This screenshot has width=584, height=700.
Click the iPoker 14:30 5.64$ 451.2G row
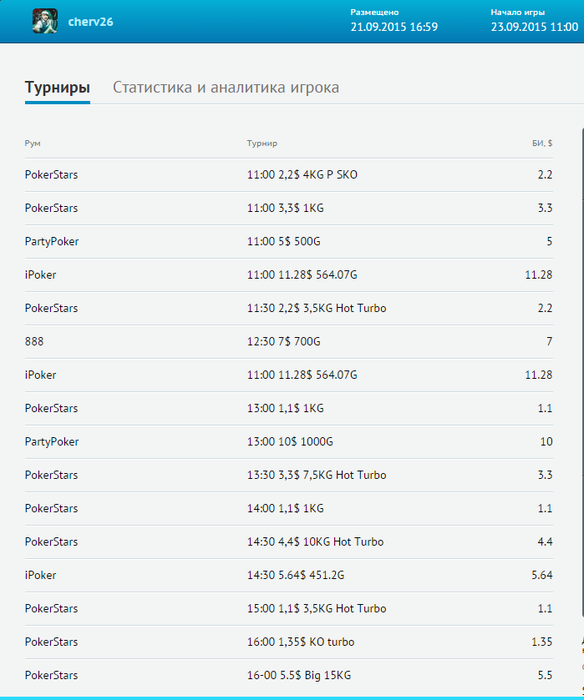coord(288,575)
